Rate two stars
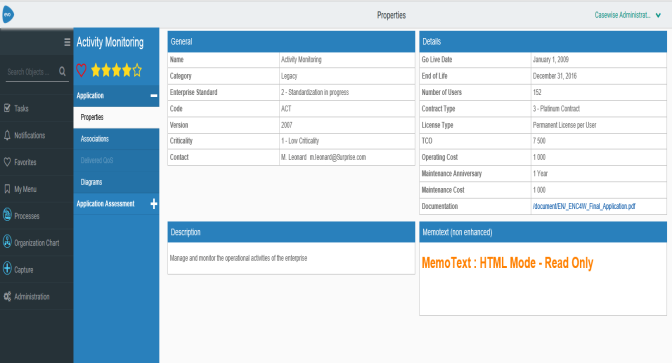The height and width of the screenshot is (363, 672). pyautogui.click(x=106, y=70)
